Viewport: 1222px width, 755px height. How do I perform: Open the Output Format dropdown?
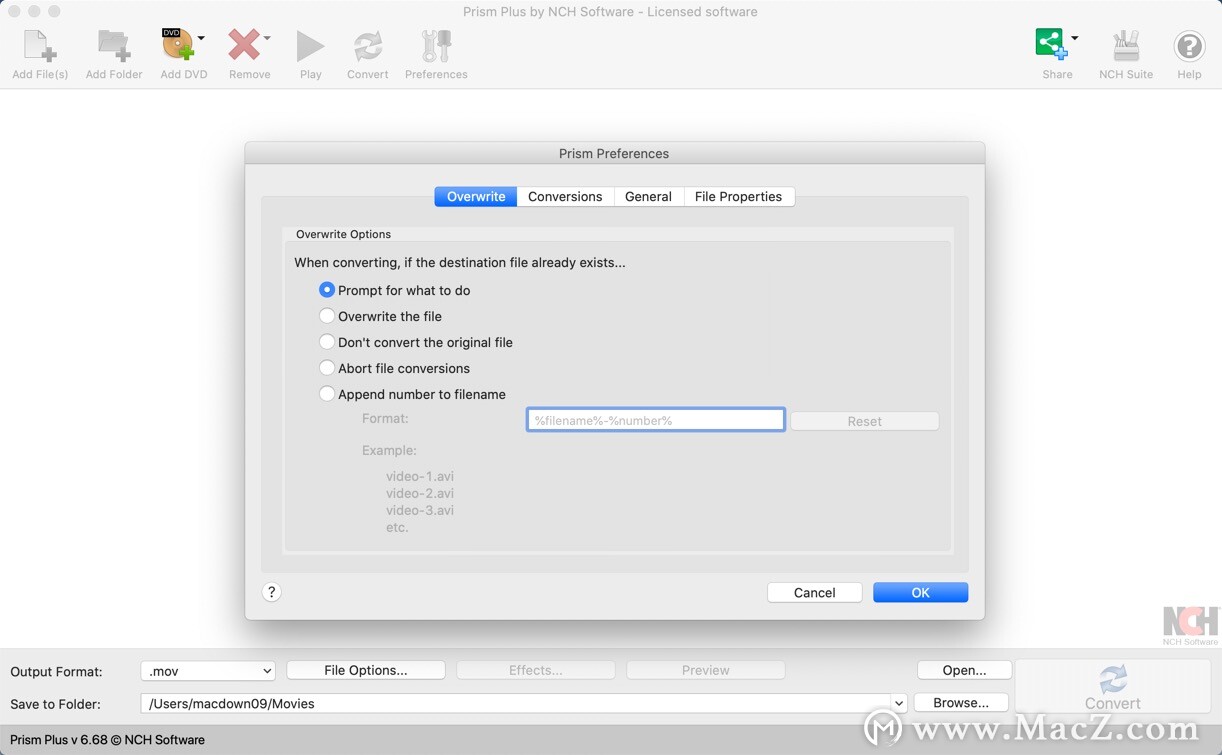[x=207, y=671]
